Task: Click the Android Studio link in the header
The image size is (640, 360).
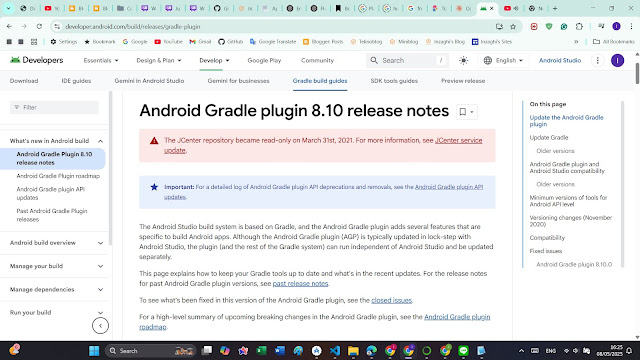Action: coord(560,60)
